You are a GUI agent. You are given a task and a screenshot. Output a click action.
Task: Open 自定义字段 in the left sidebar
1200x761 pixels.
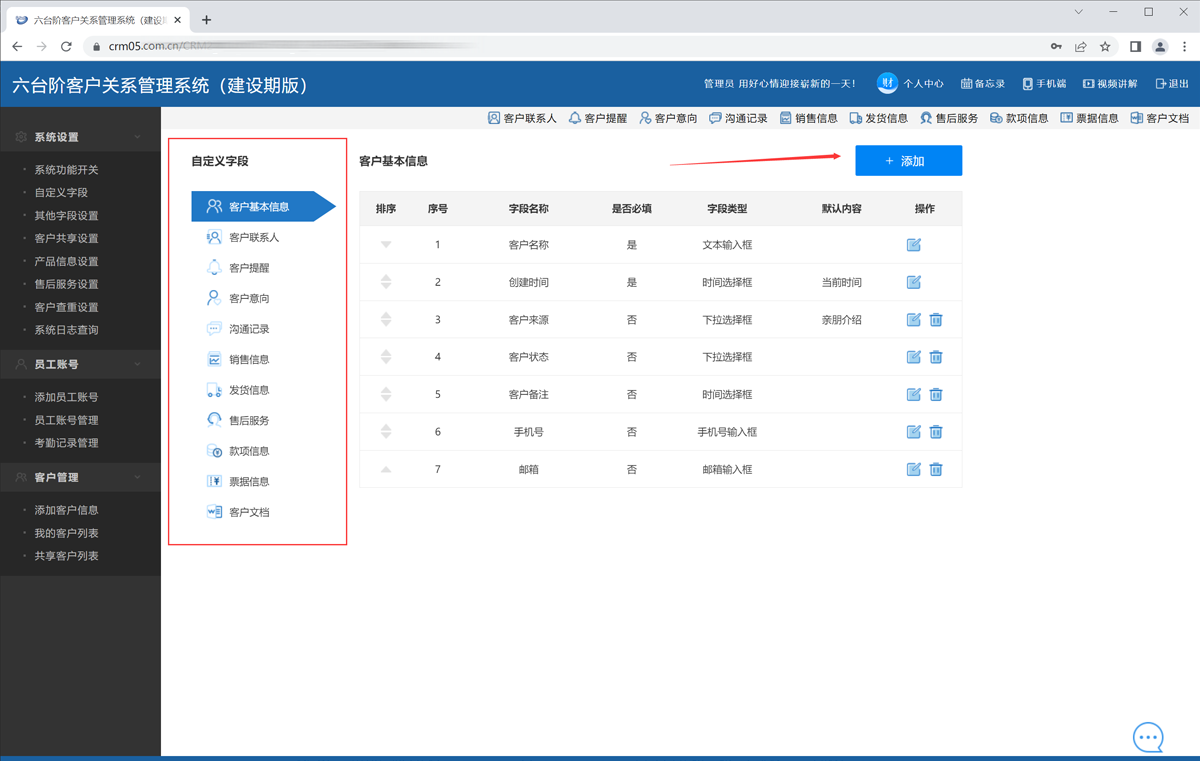(x=61, y=193)
